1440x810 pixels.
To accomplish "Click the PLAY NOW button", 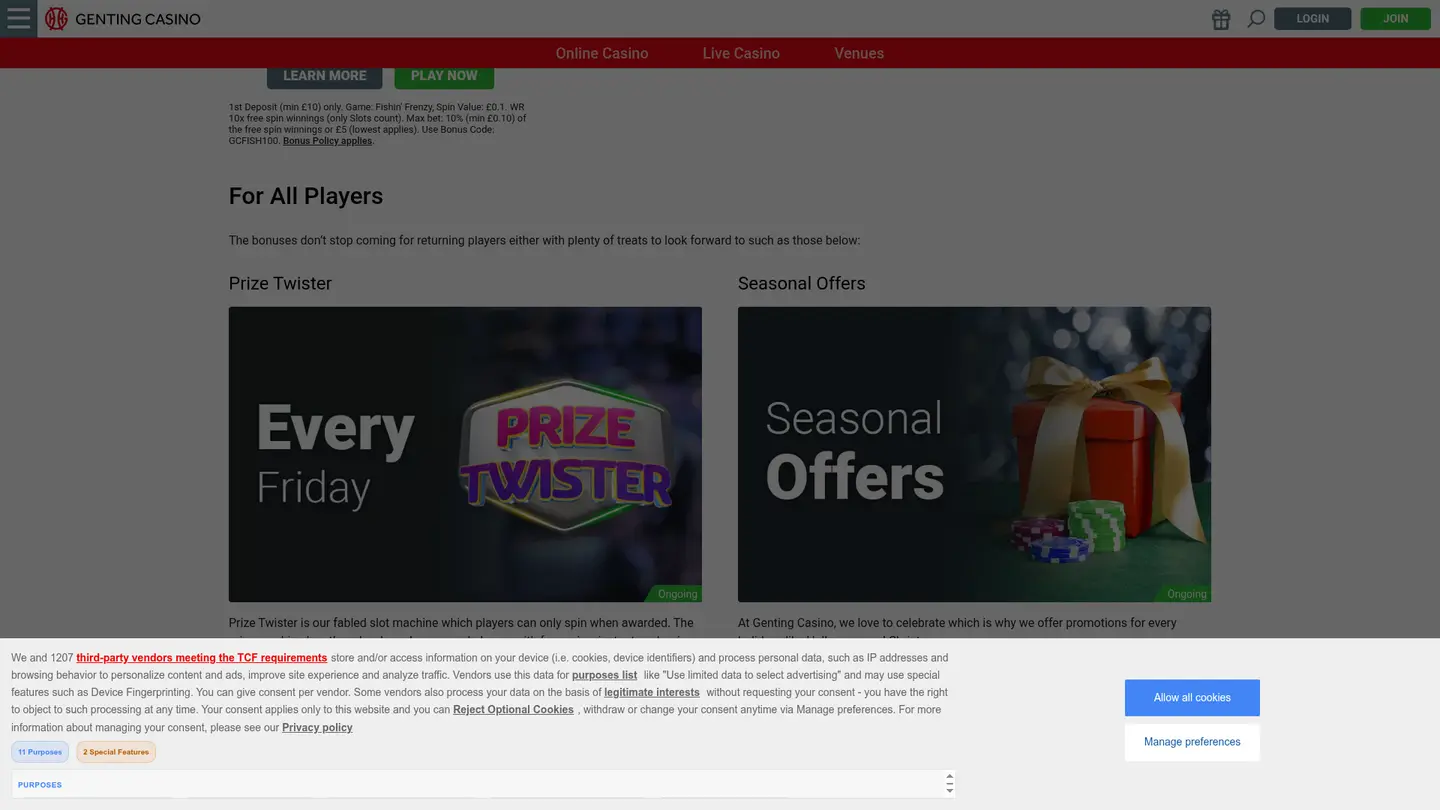I will click(444, 77).
